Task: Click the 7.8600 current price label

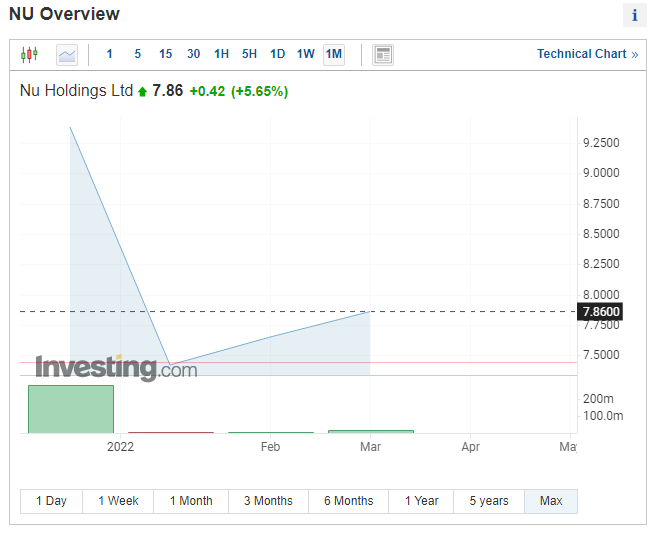Action: coord(600,311)
